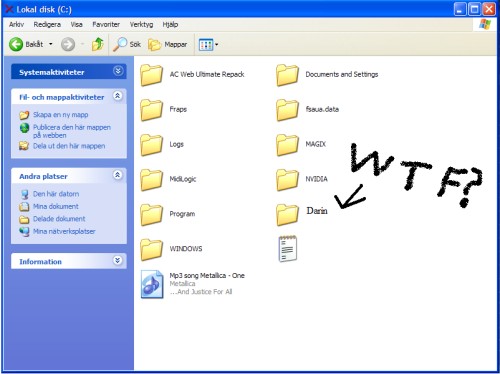
Task: Click the Dela ut shared folder icon
Action: point(24,146)
